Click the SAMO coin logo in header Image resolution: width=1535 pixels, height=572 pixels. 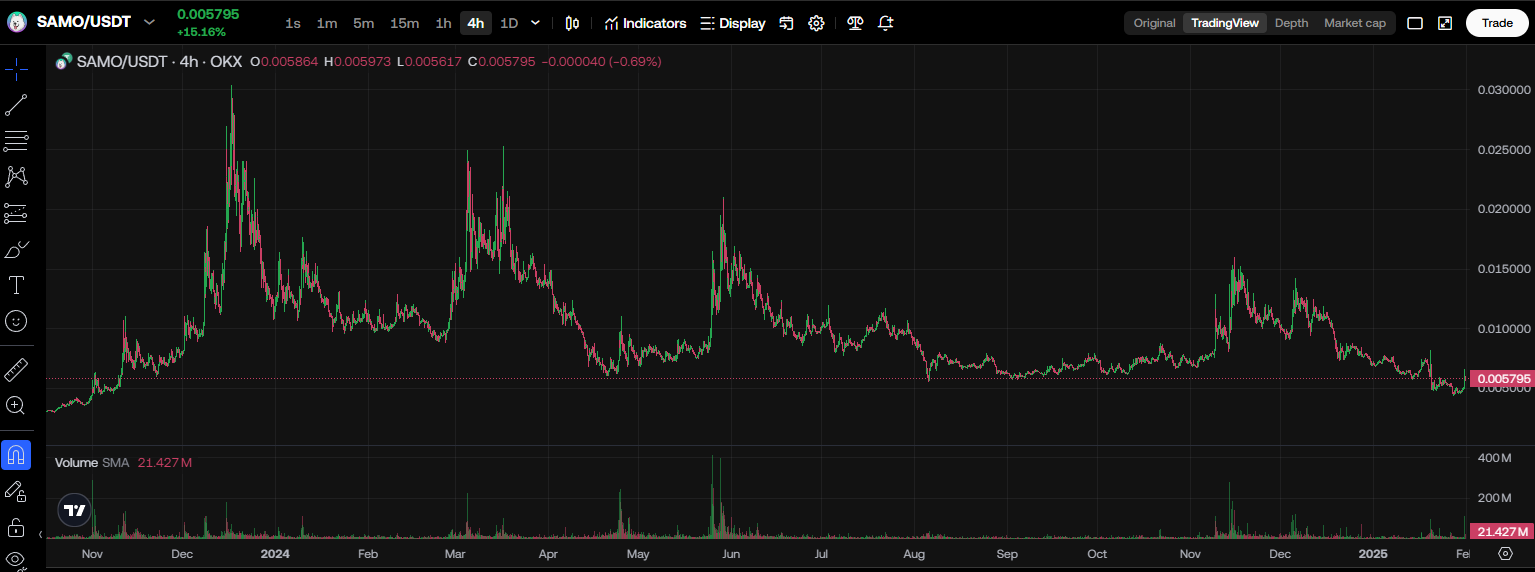point(16,22)
